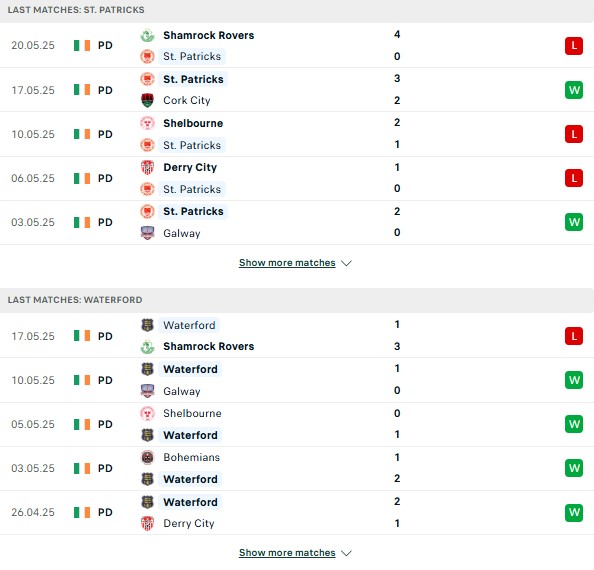Click the Cork City club crest
Screen dimensions: 594x570
tap(147, 101)
